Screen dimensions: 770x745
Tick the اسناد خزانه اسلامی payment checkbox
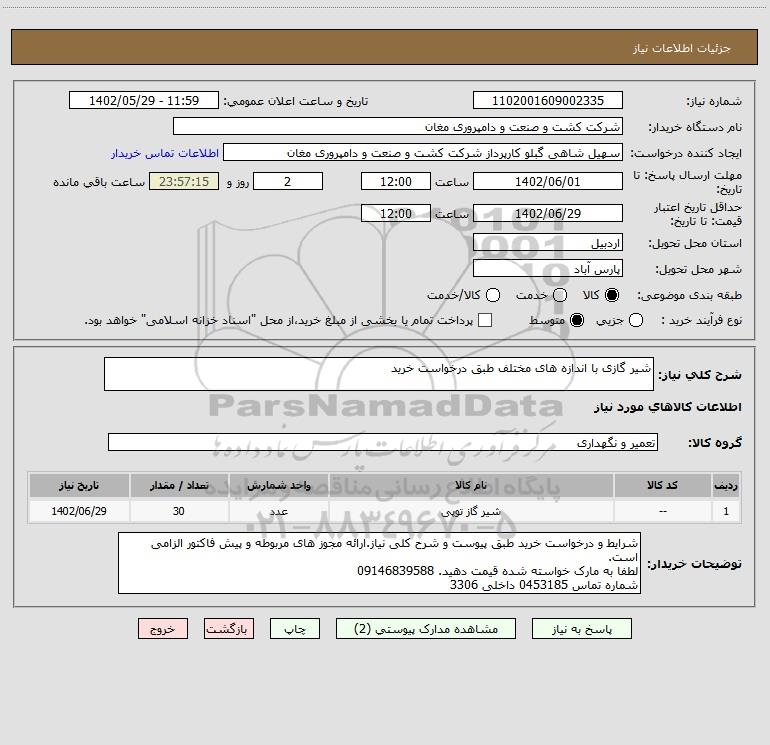tap(485, 320)
